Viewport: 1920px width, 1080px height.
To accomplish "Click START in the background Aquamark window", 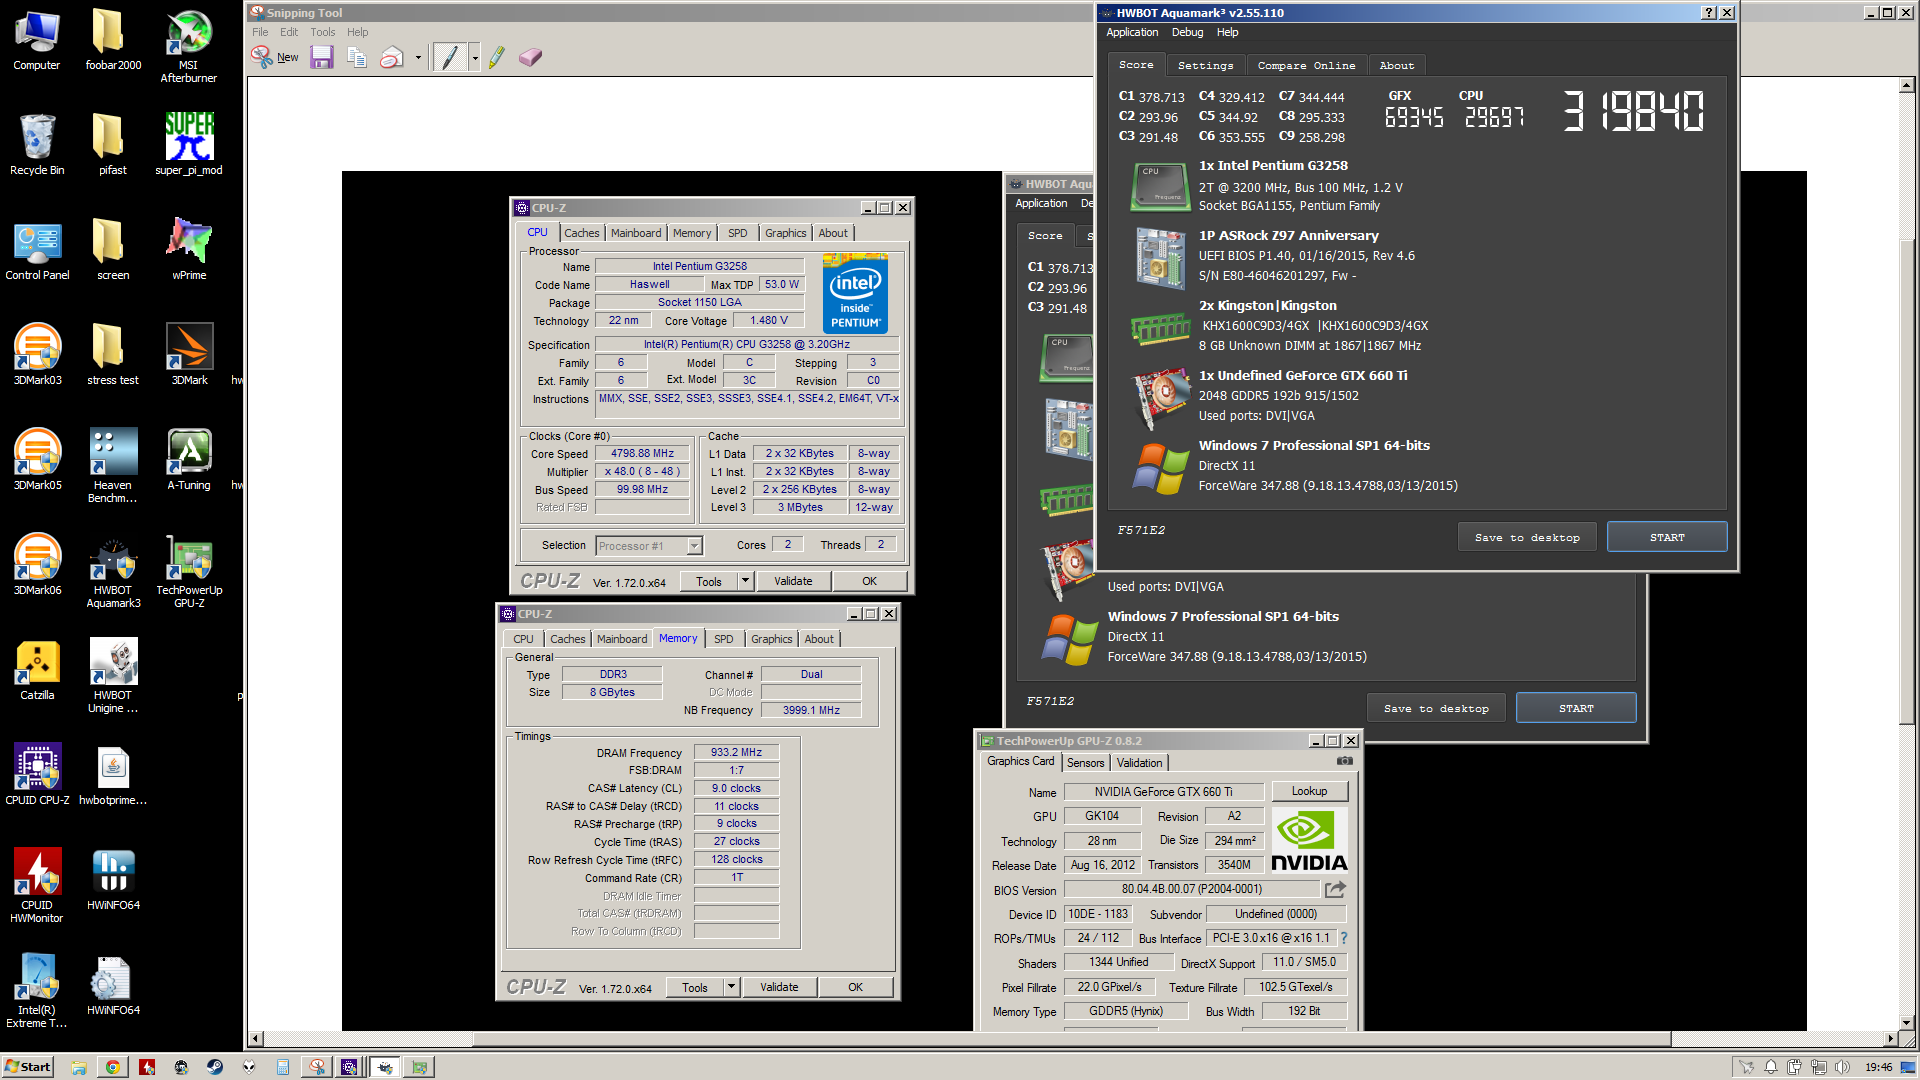I will 1576,708.
